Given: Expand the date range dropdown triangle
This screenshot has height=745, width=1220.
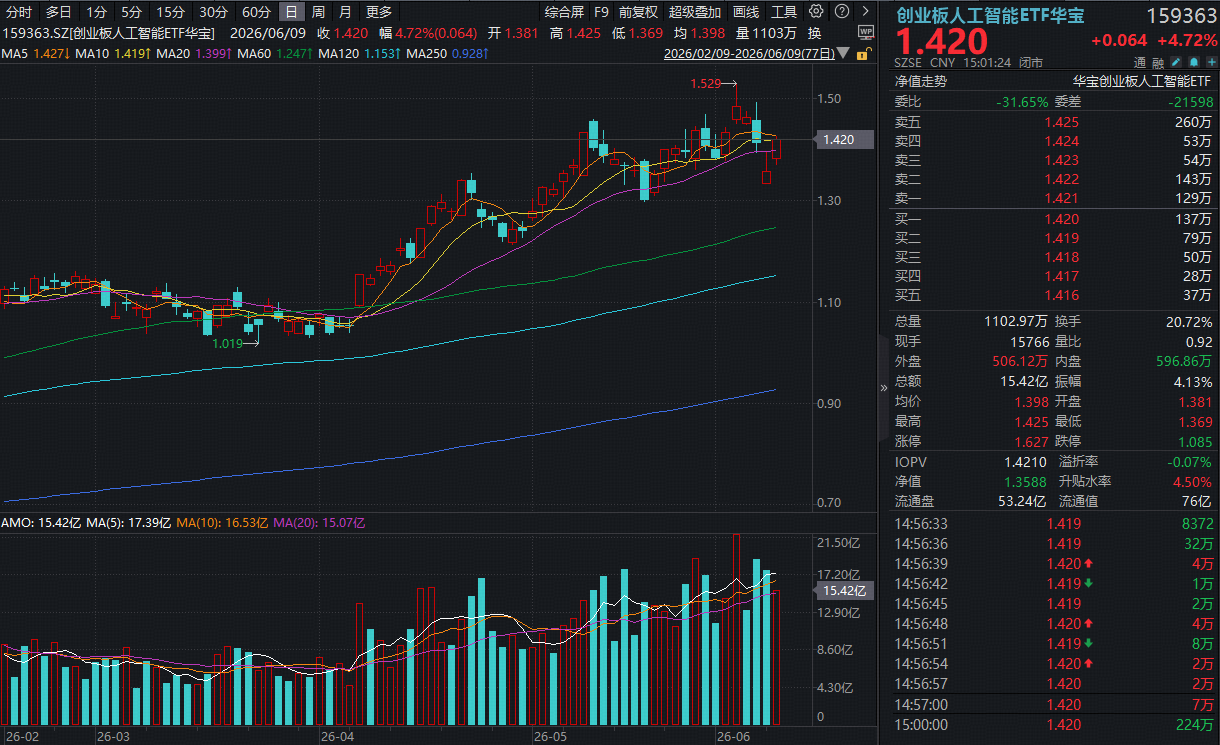Looking at the screenshot, I should click(x=844, y=52).
